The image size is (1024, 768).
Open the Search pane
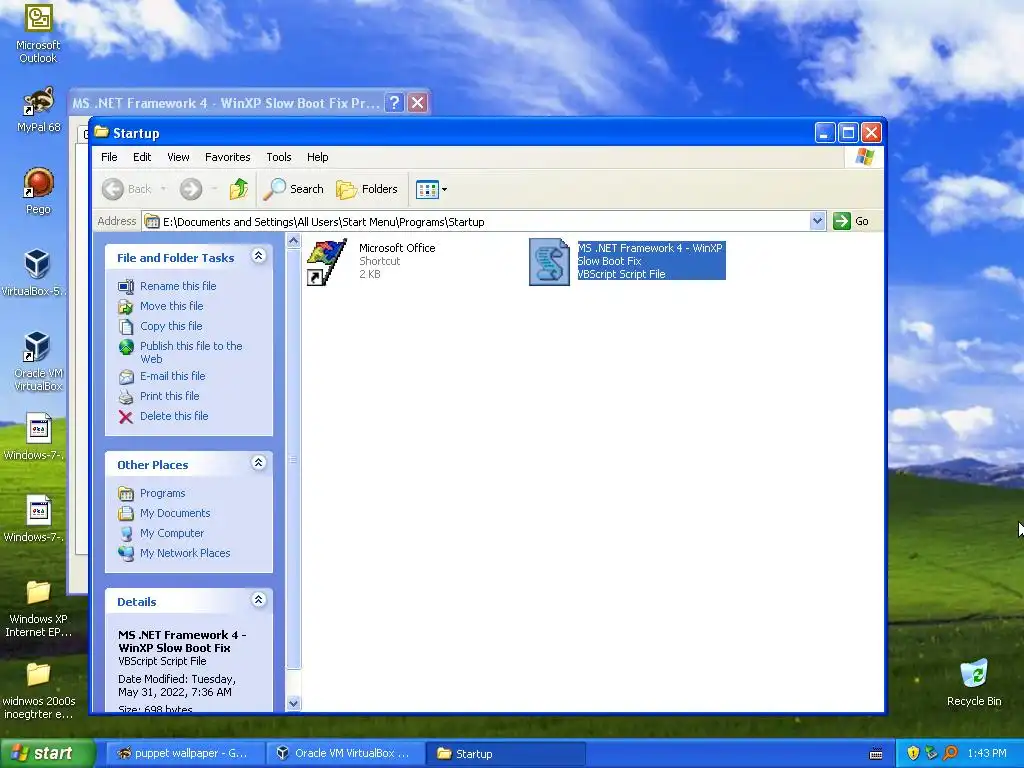tap(294, 189)
